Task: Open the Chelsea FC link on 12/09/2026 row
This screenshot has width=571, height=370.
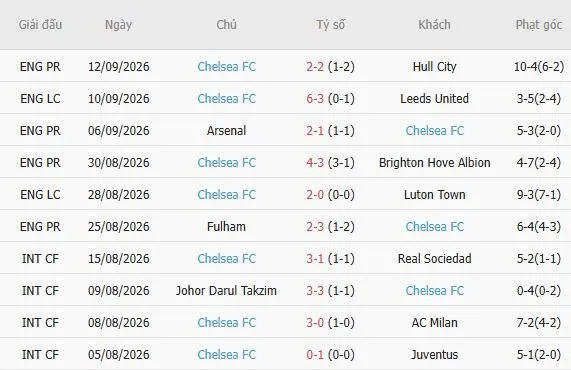Action: tap(227, 67)
